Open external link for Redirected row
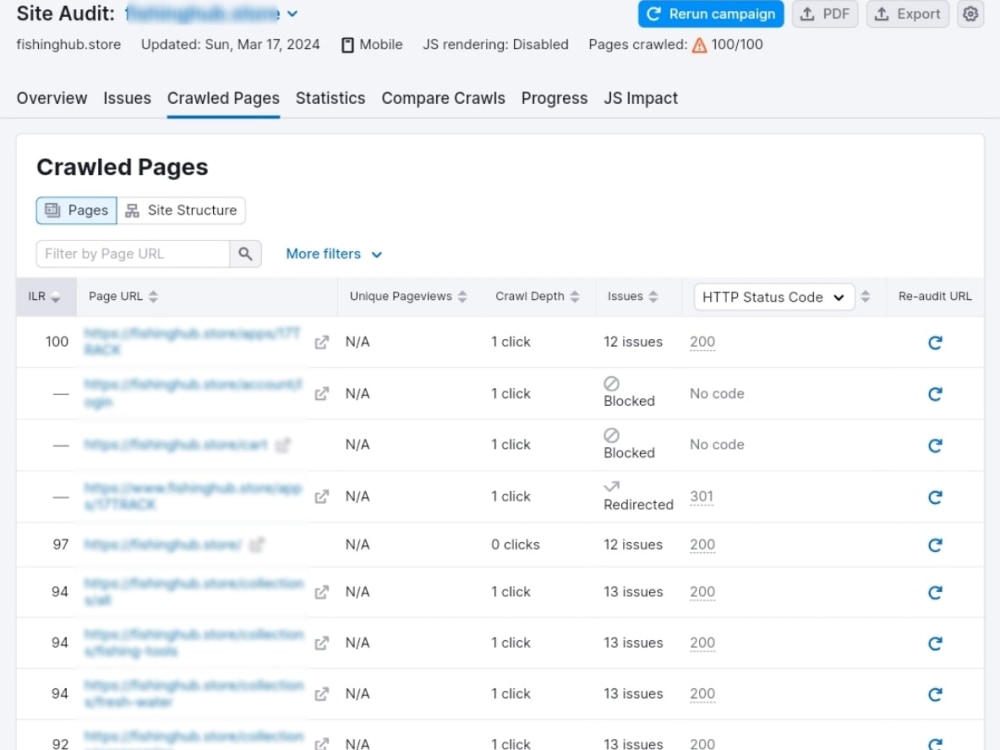 click(x=322, y=497)
